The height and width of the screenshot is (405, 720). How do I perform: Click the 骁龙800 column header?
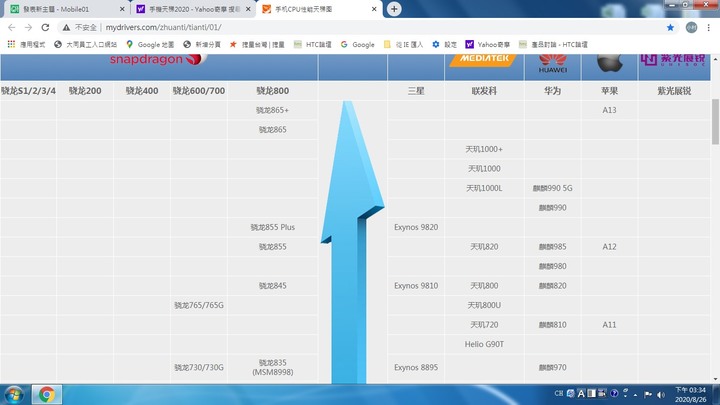click(x=273, y=91)
